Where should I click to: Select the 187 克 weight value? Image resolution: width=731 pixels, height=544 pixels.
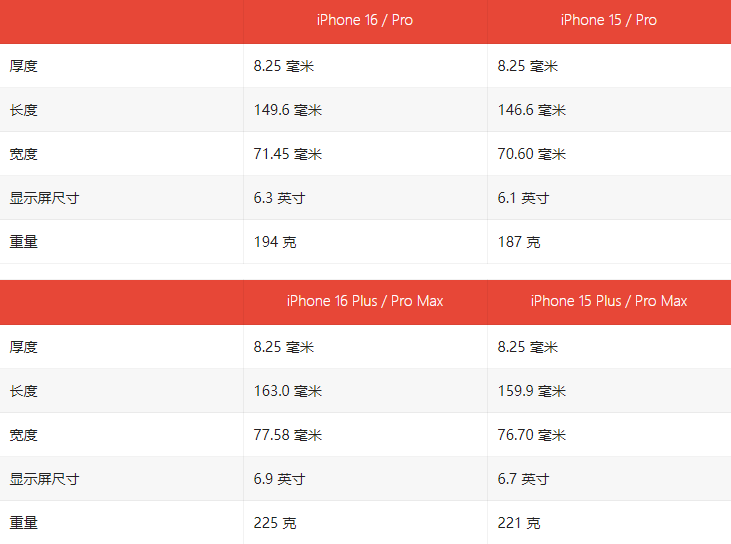(x=519, y=242)
